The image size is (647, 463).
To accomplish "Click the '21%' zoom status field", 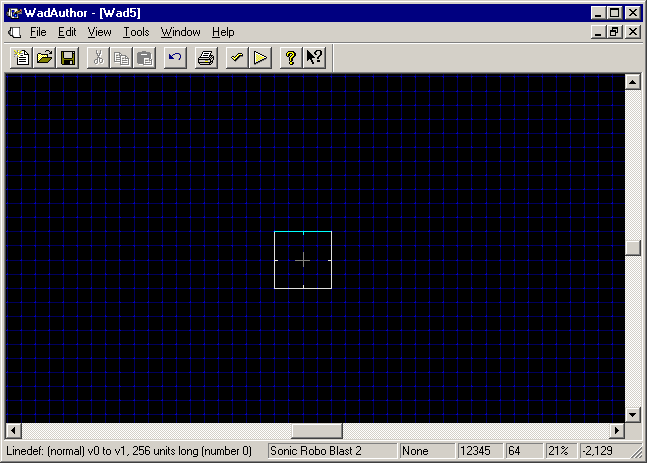I will pos(561,451).
